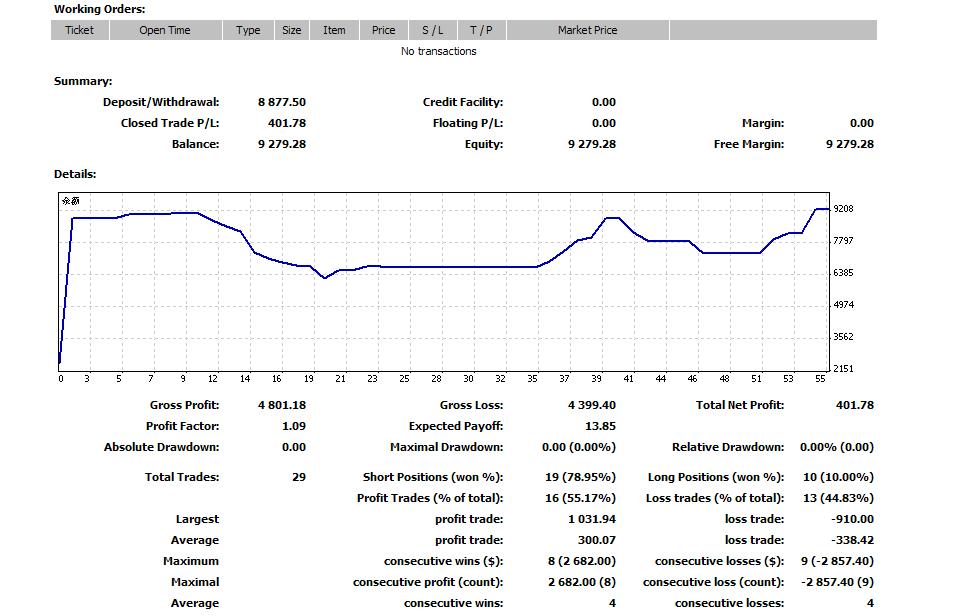Click the Open Time column header
The image size is (956, 616).
pos(165,30)
